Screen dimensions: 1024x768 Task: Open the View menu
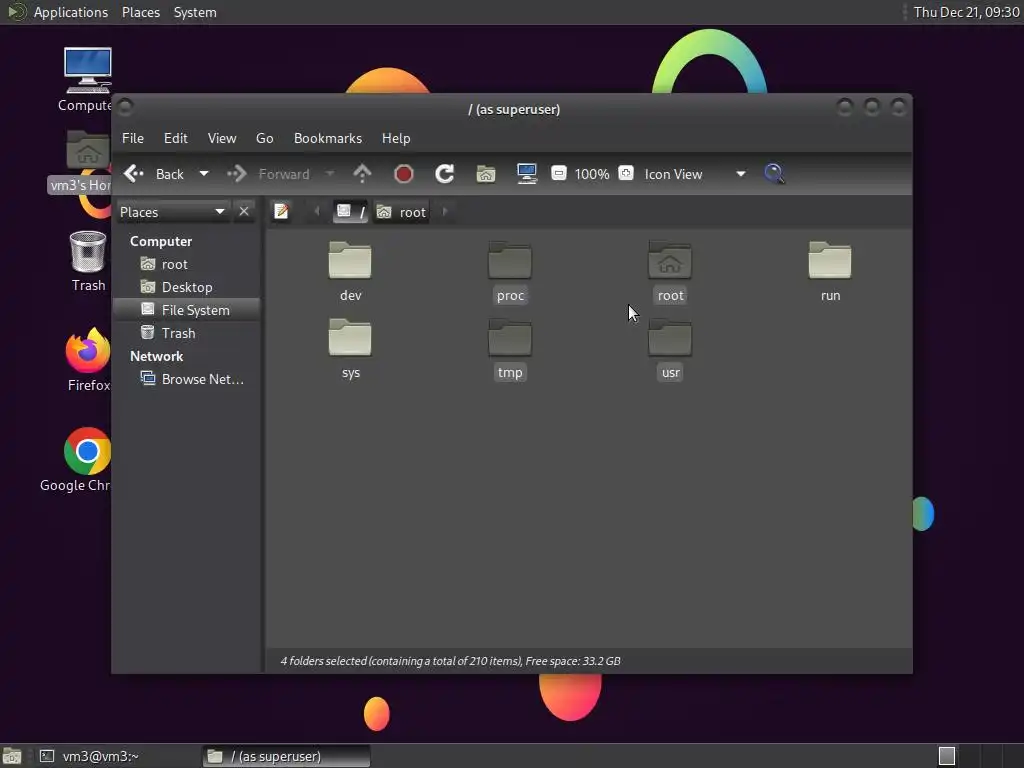222,138
